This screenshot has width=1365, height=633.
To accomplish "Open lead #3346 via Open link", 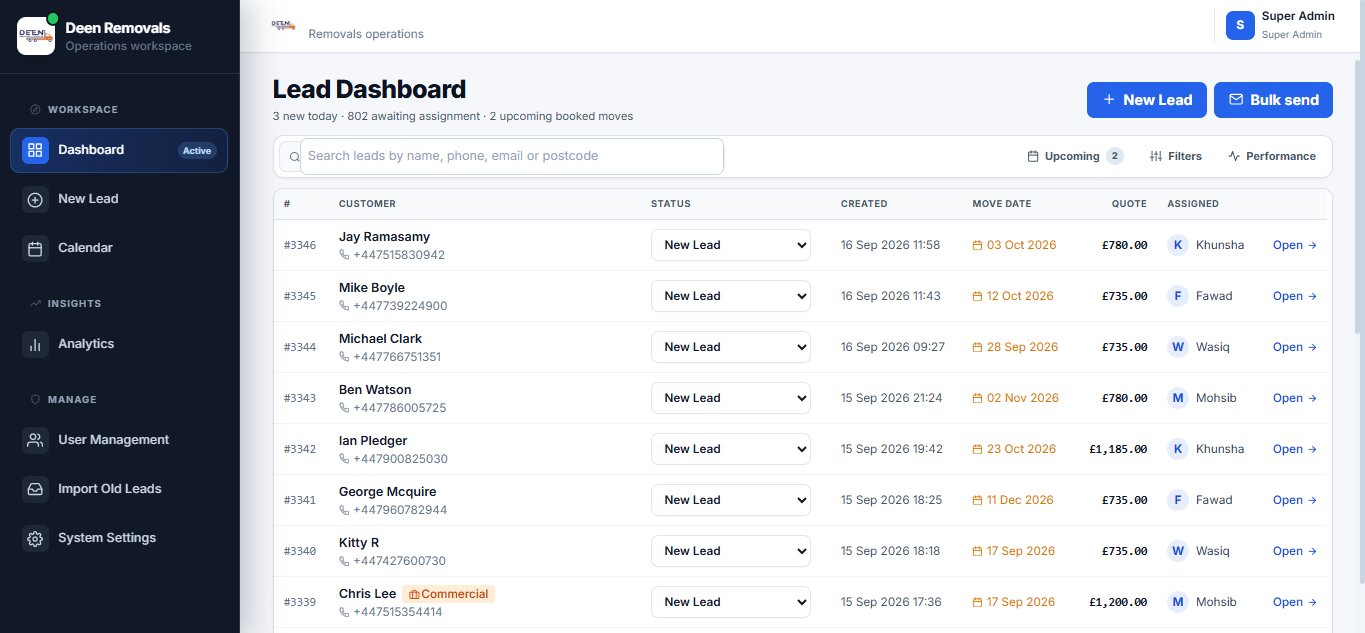I will [x=1295, y=245].
